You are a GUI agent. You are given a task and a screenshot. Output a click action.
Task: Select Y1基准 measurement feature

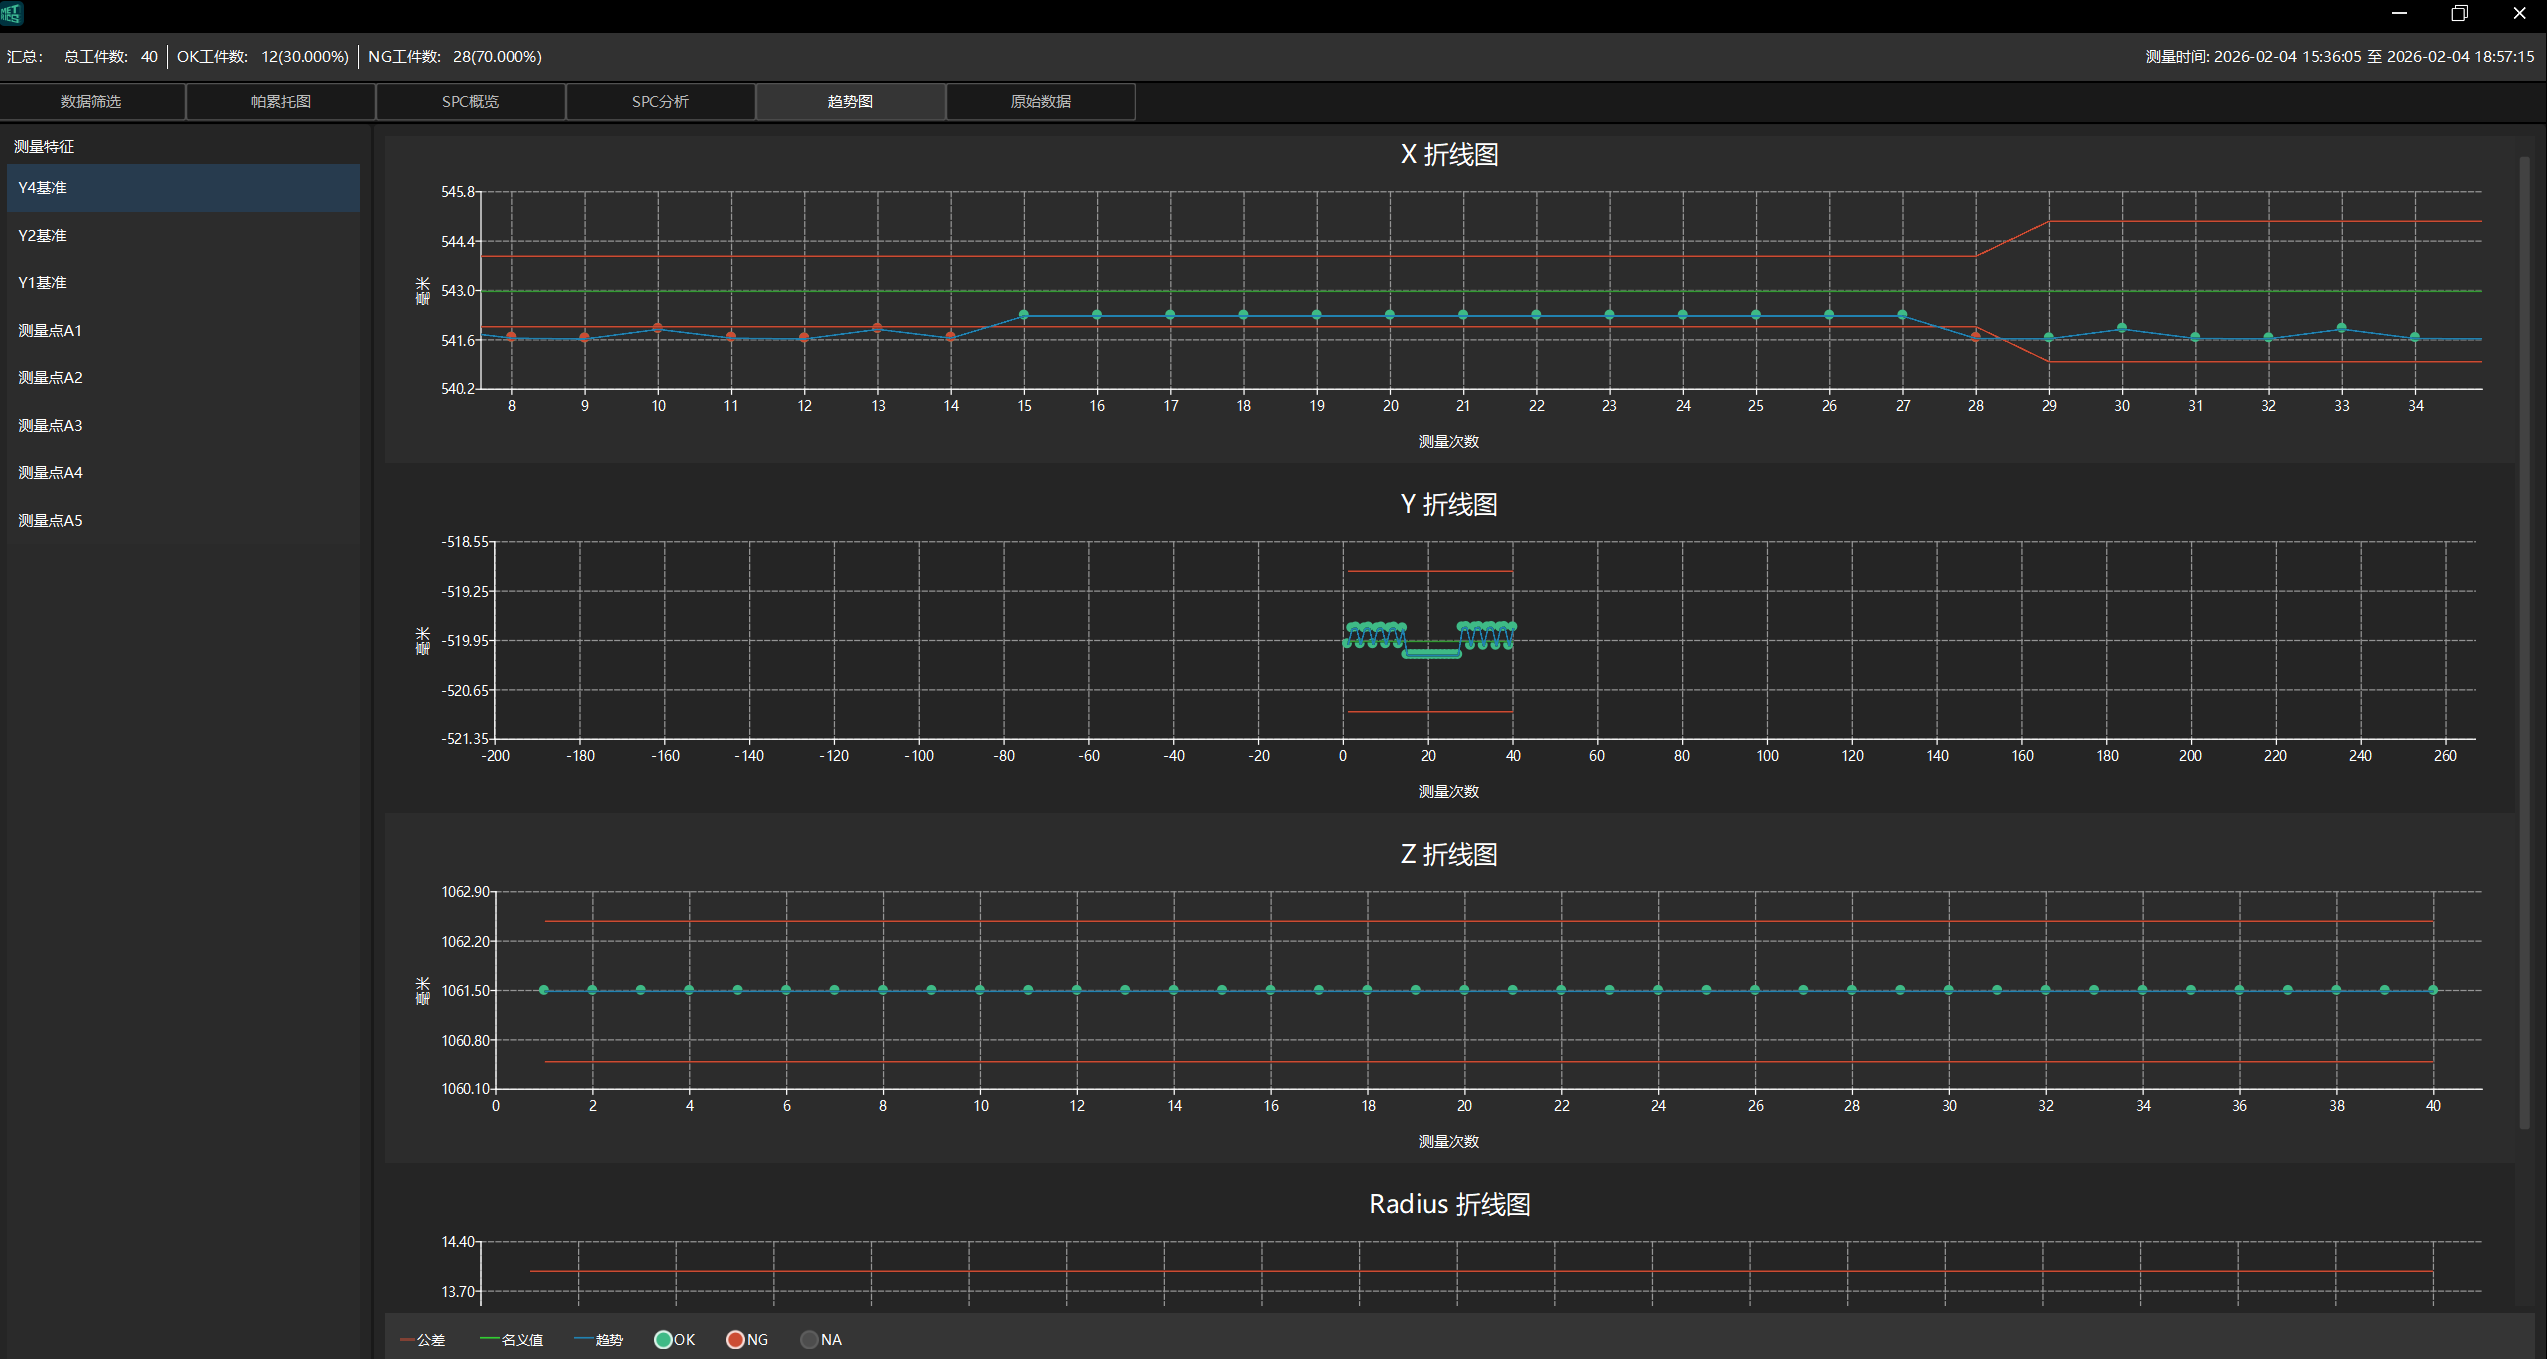pyautogui.click(x=43, y=283)
